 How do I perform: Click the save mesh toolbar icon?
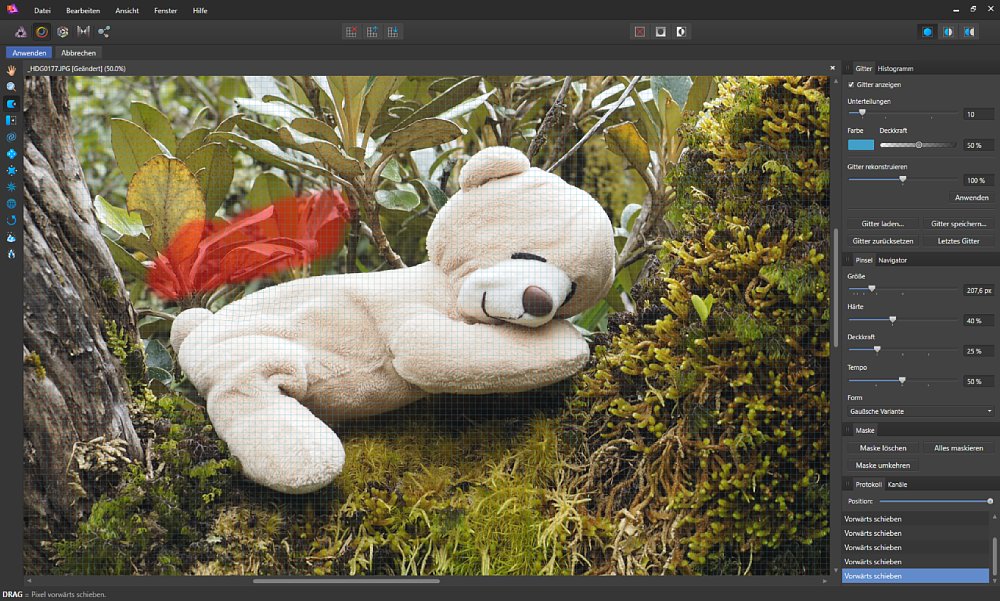(x=393, y=32)
